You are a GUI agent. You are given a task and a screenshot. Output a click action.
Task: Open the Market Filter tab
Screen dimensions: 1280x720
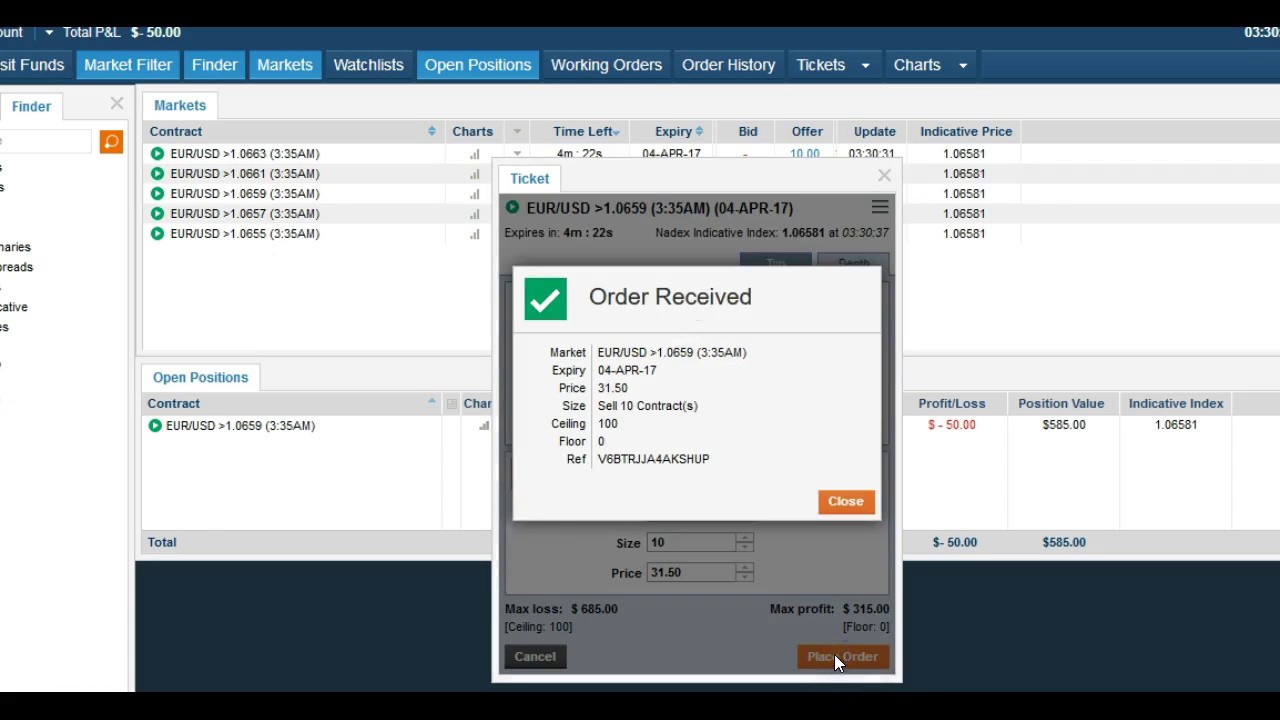(128, 65)
